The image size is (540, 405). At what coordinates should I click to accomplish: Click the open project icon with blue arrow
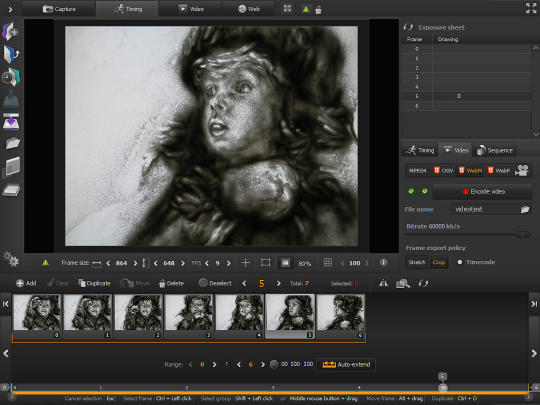tap(11, 54)
